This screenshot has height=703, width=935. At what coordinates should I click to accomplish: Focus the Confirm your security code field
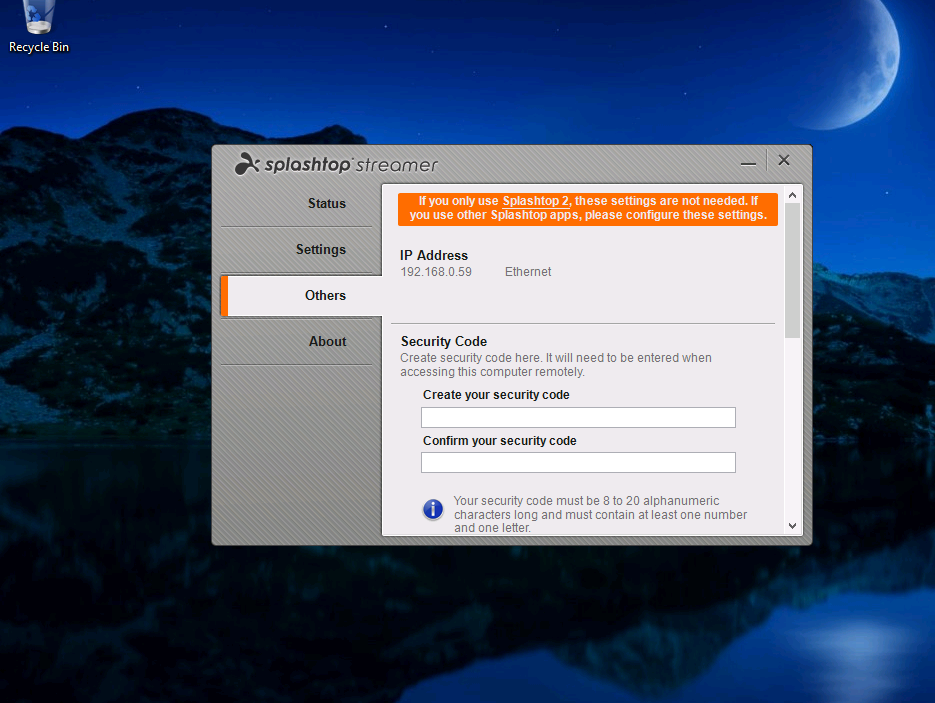pyautogui.click(x=578, y=462)
